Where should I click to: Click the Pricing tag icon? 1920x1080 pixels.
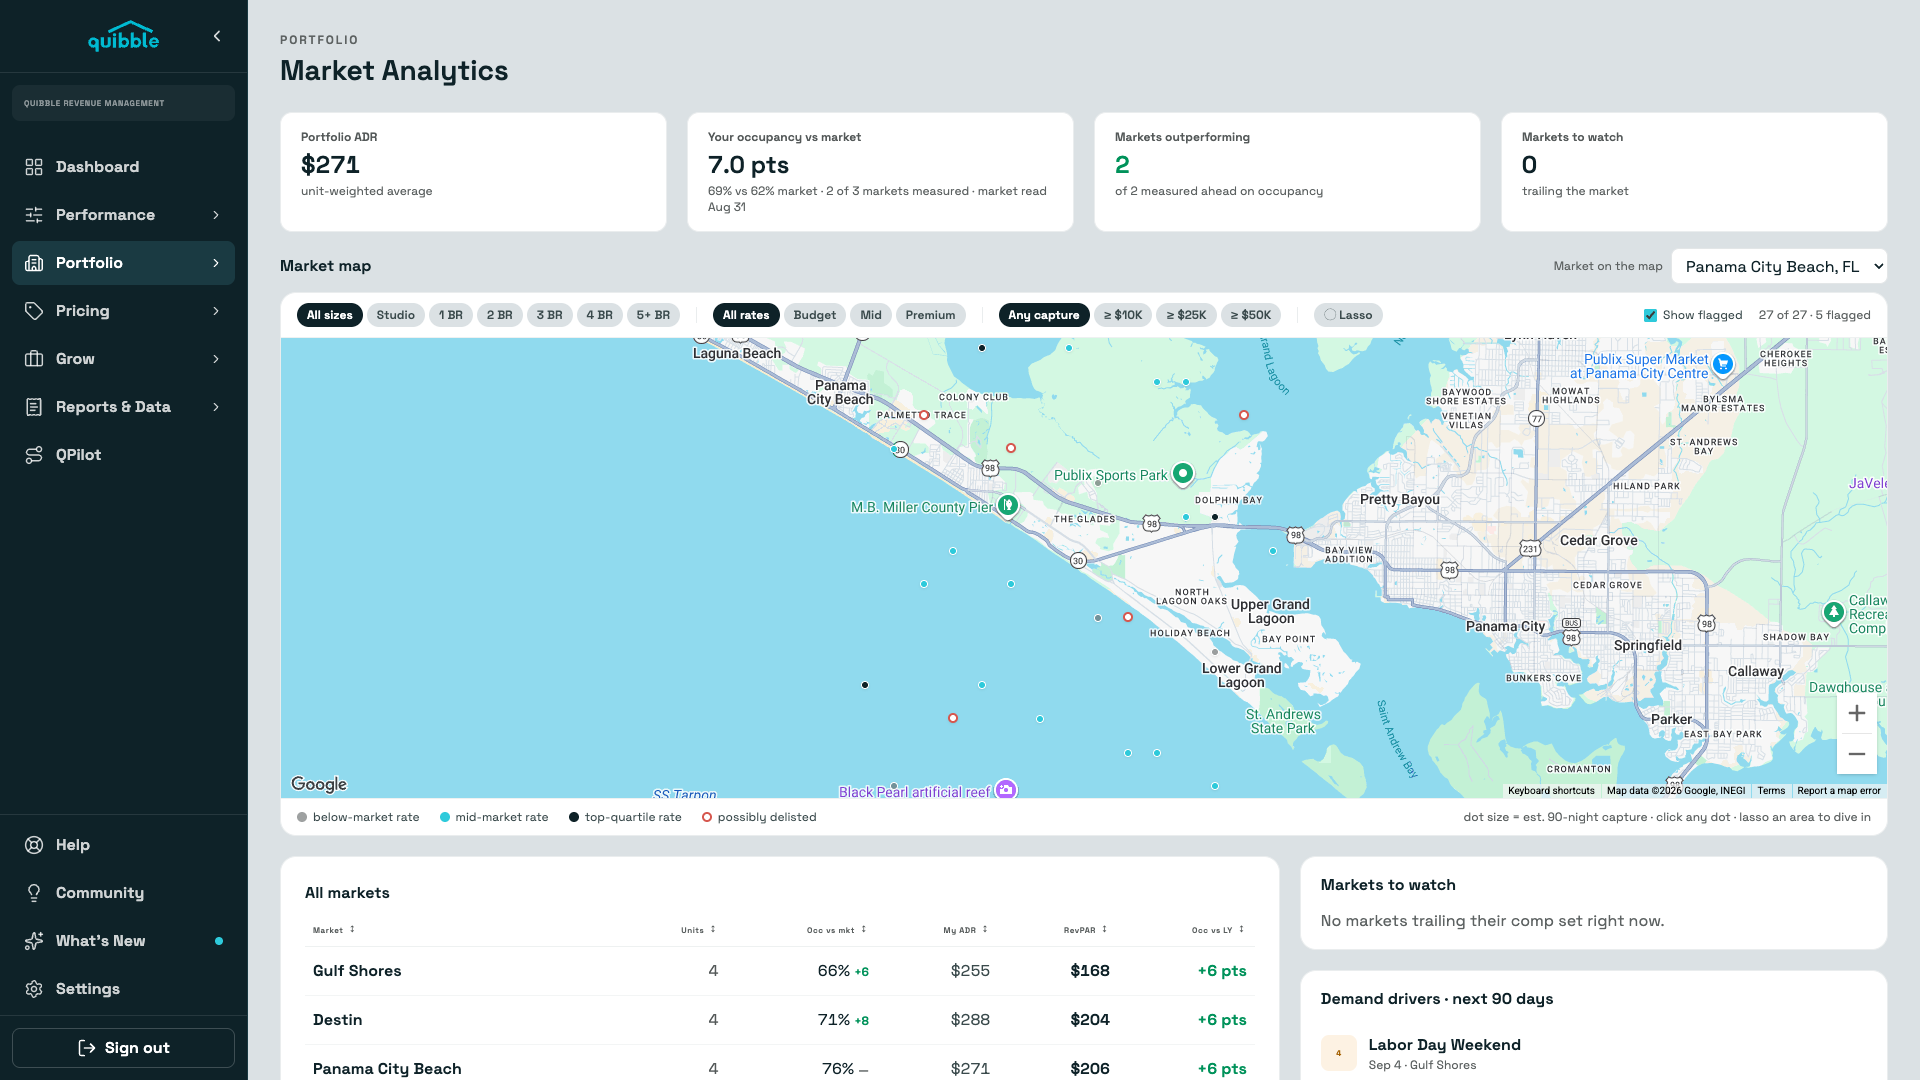tap(34, 311)
